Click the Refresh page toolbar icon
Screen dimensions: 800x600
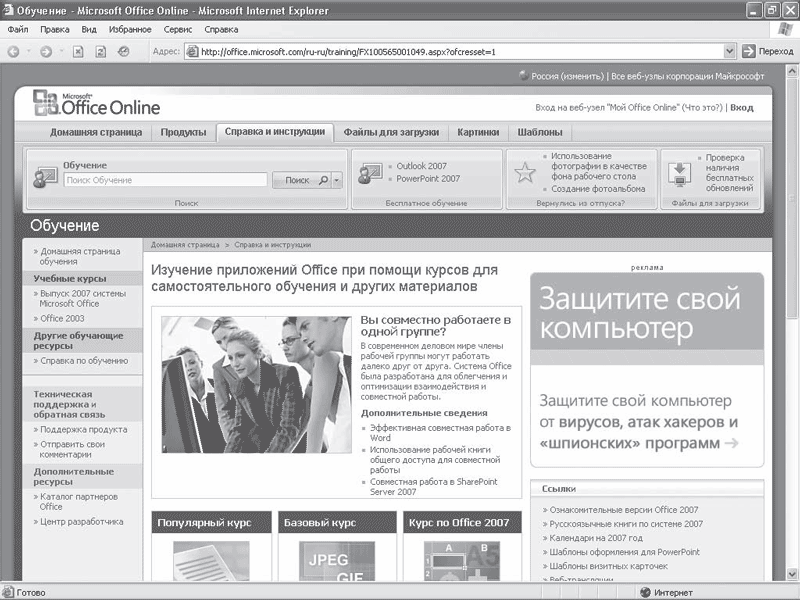point(101,52)
